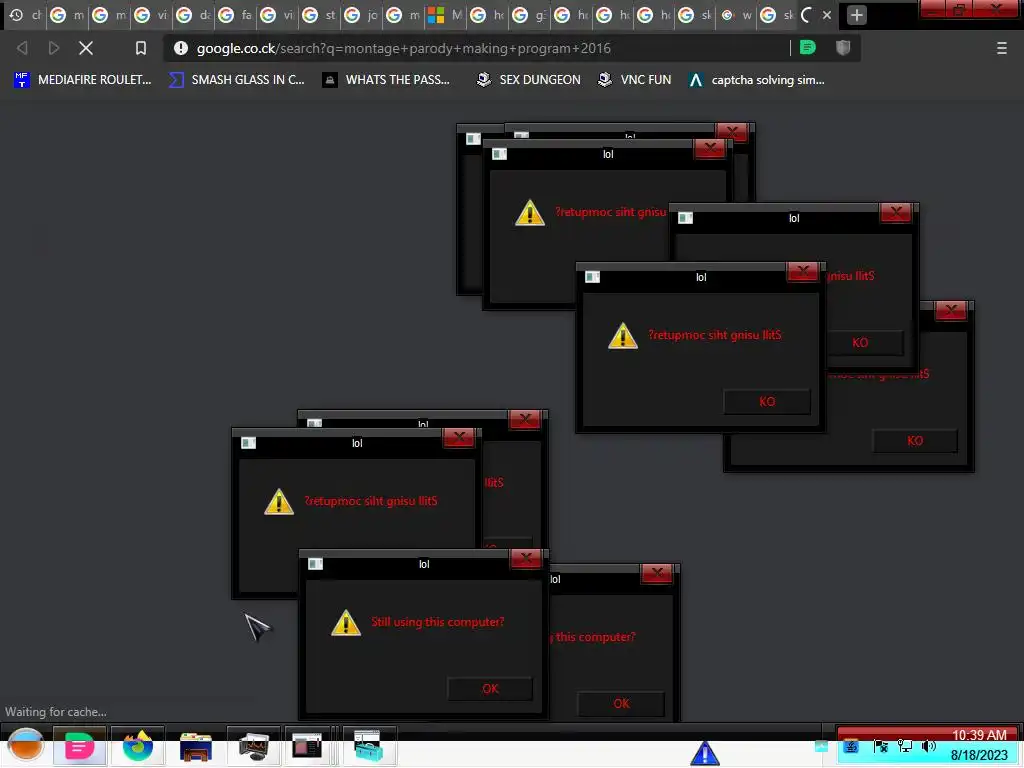
Task: Open the WHATS THE PASS... bookmark
Action: (386, 80)
